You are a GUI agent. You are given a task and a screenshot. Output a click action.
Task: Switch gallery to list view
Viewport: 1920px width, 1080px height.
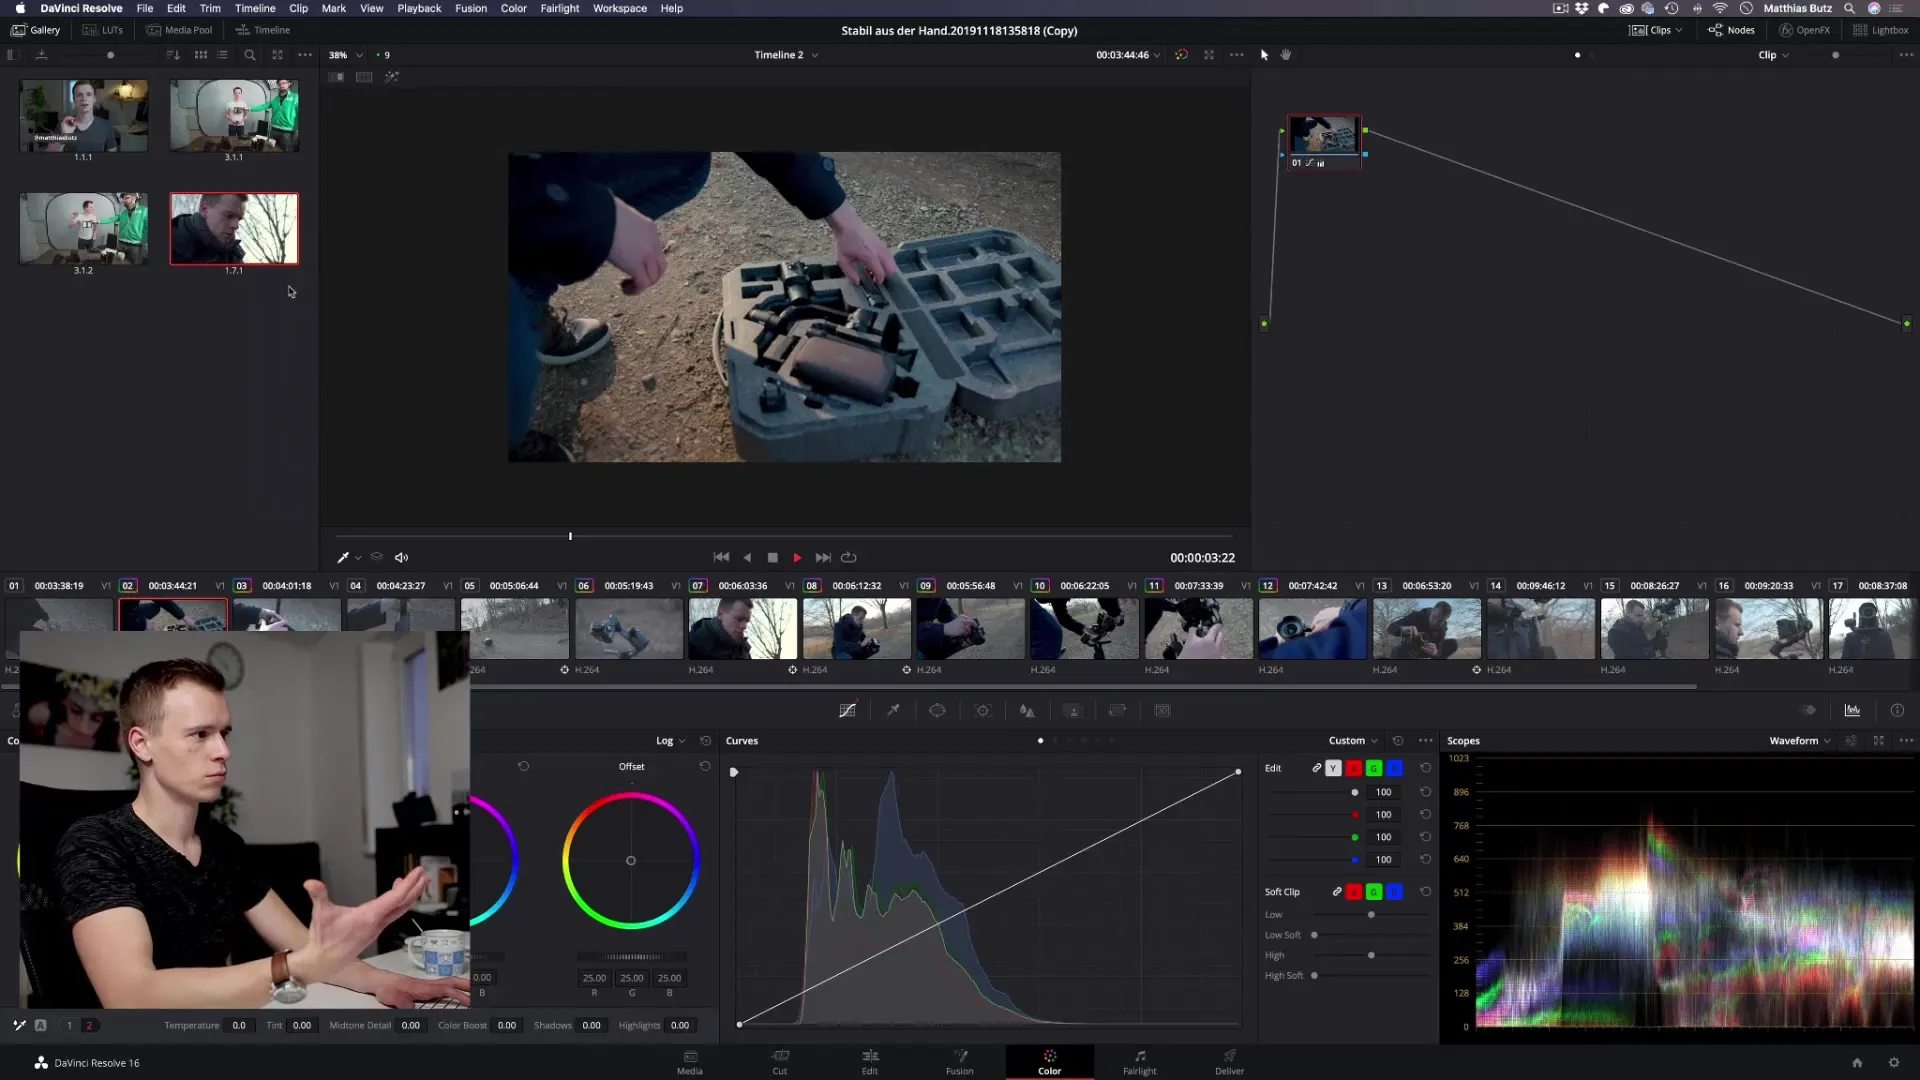click(x=222, y=55)
